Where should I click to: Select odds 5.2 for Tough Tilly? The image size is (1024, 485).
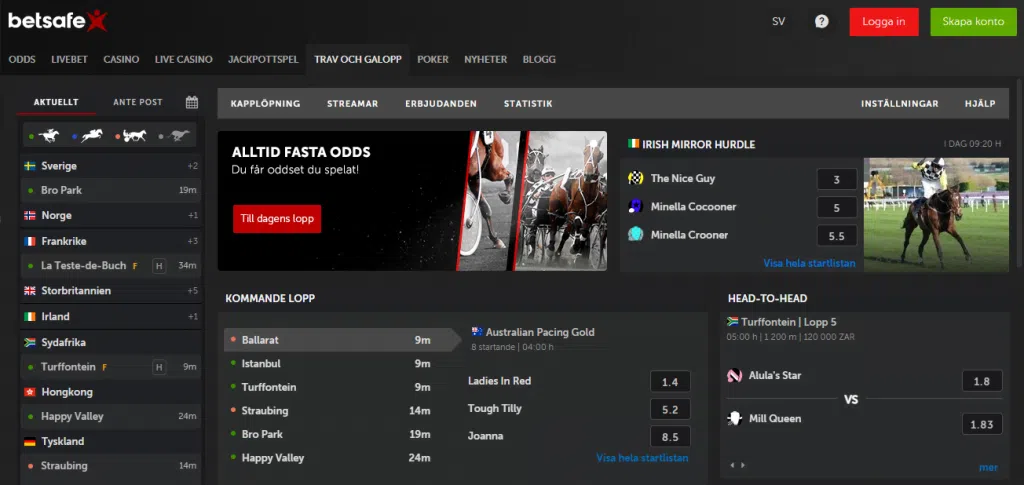(x=670, y=410)
